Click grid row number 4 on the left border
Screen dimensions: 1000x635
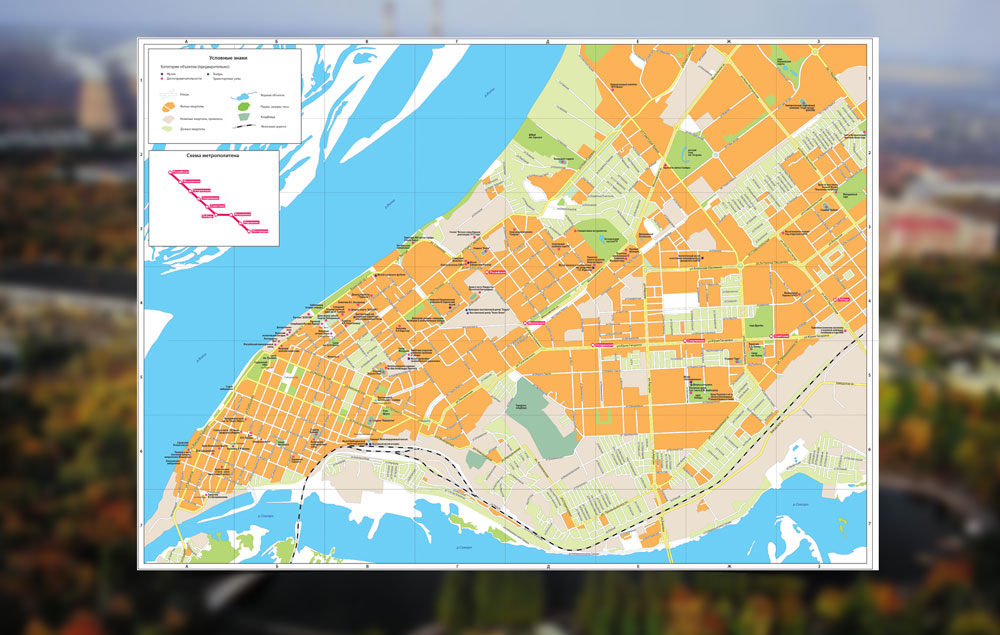click(141, 302)
